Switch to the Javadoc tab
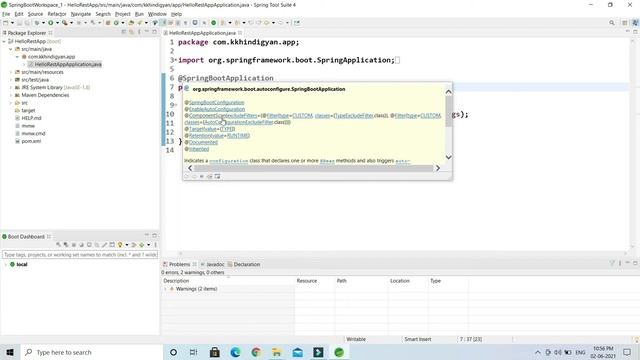The image size is (640, 360). (x=212, y=264)
